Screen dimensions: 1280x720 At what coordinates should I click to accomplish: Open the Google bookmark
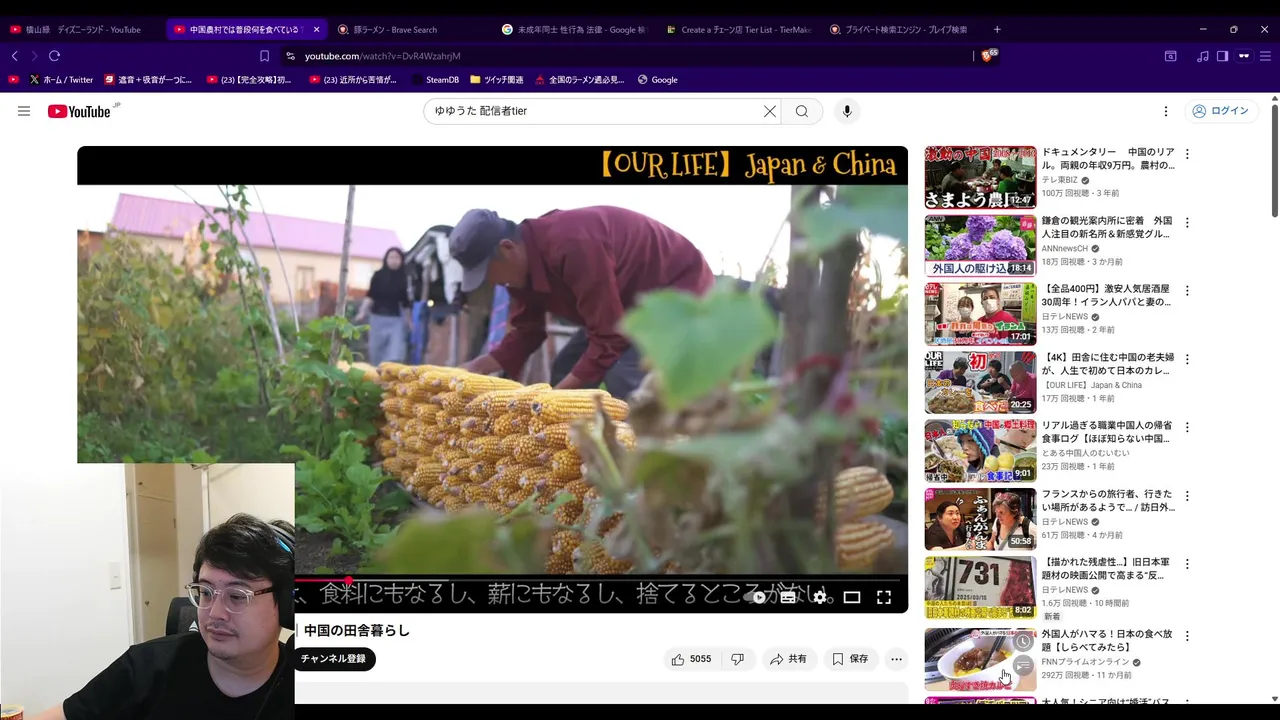pos(658,80)
